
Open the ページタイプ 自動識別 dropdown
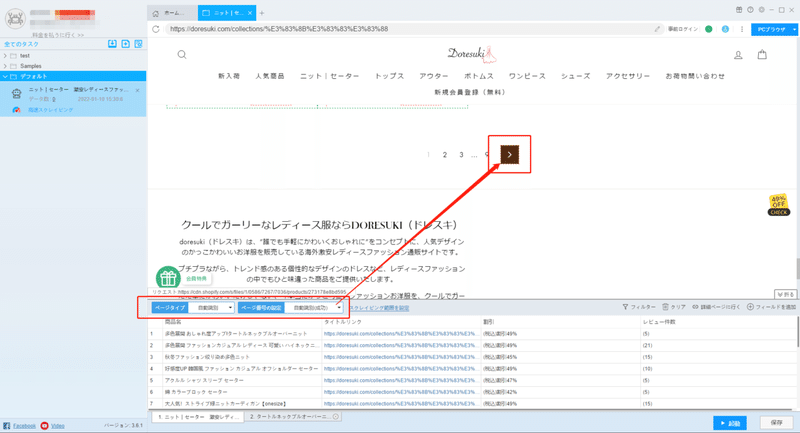click(x=212, y=308)
